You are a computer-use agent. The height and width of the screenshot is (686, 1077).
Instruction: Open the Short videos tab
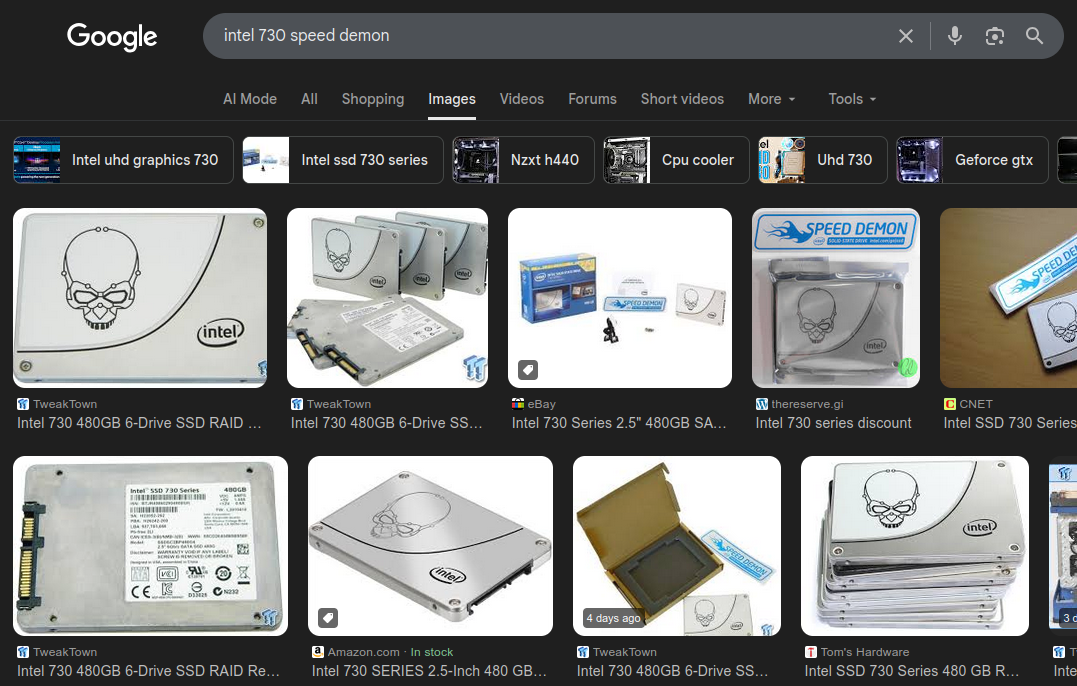coord(682,99)
